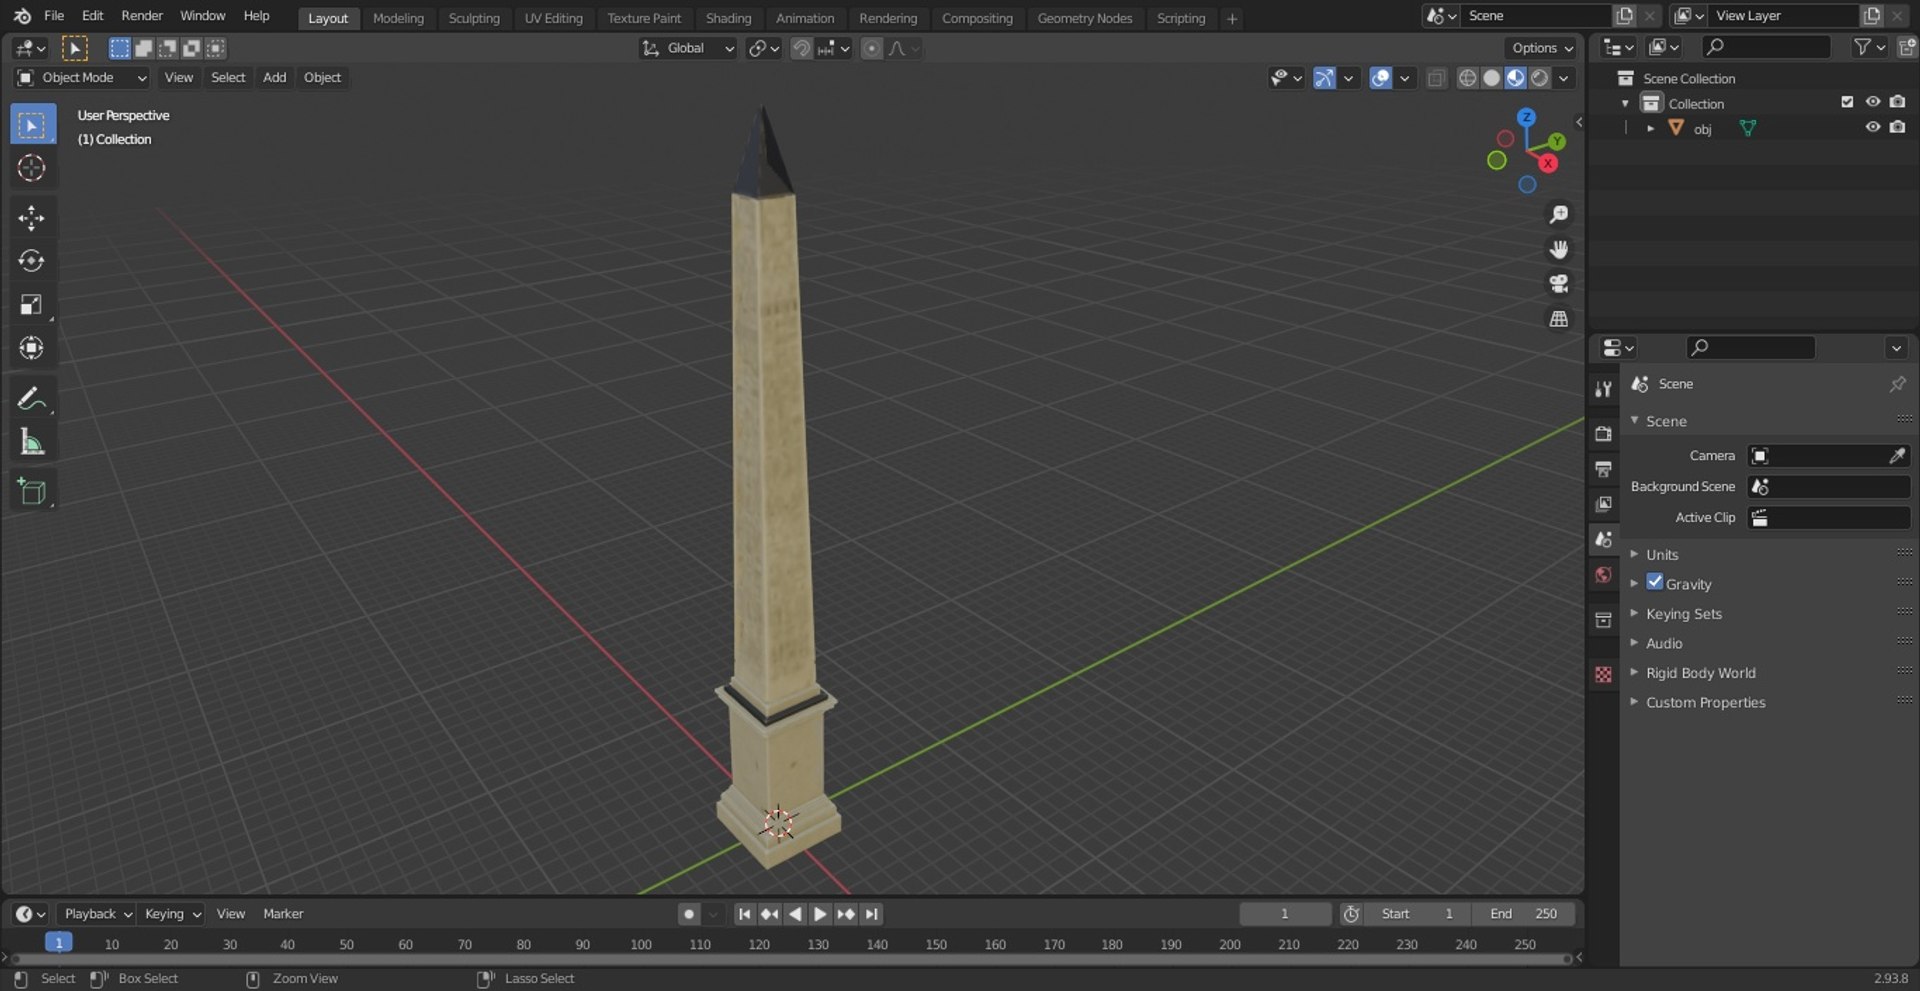1920x991 pixels.
Task: Open the Output properties tab
Action: [x=1603, y=469]
